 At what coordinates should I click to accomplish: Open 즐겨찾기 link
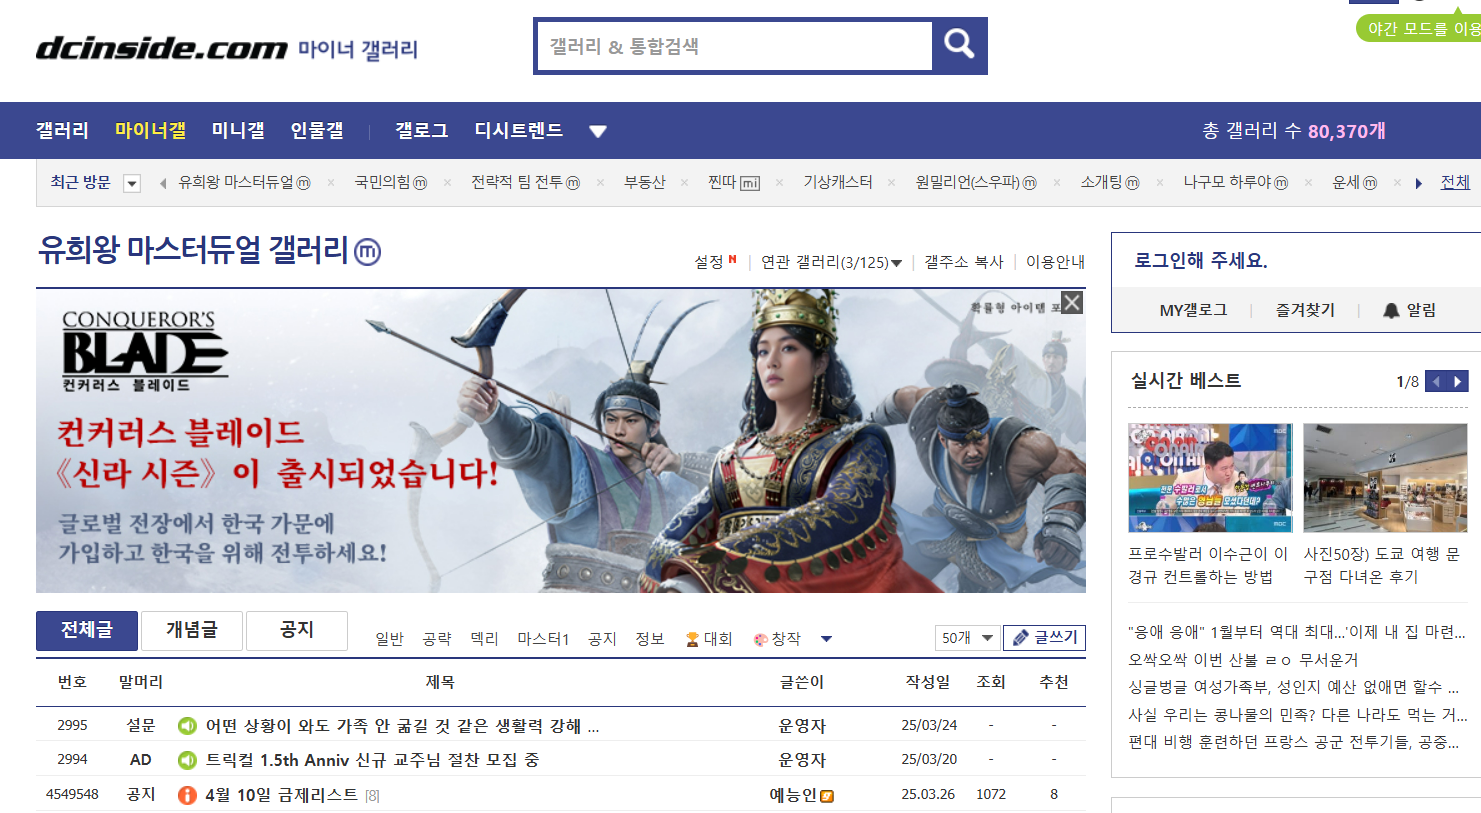[1305, 310]
